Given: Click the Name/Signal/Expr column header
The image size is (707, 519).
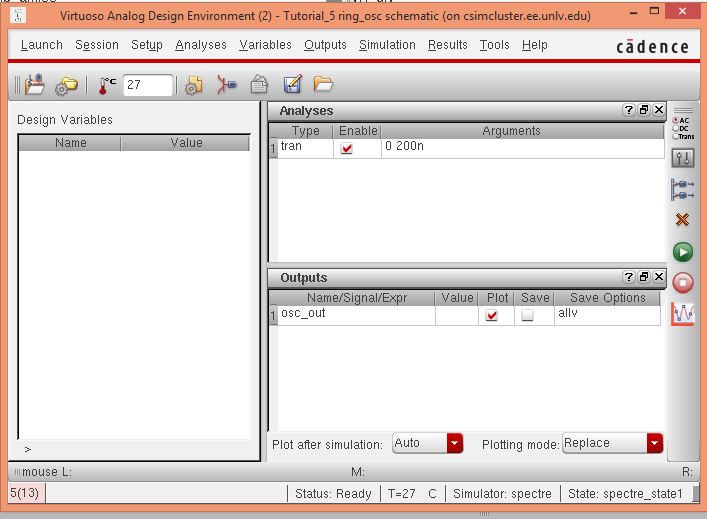Looking at the screenshot, I should (356, 298).
